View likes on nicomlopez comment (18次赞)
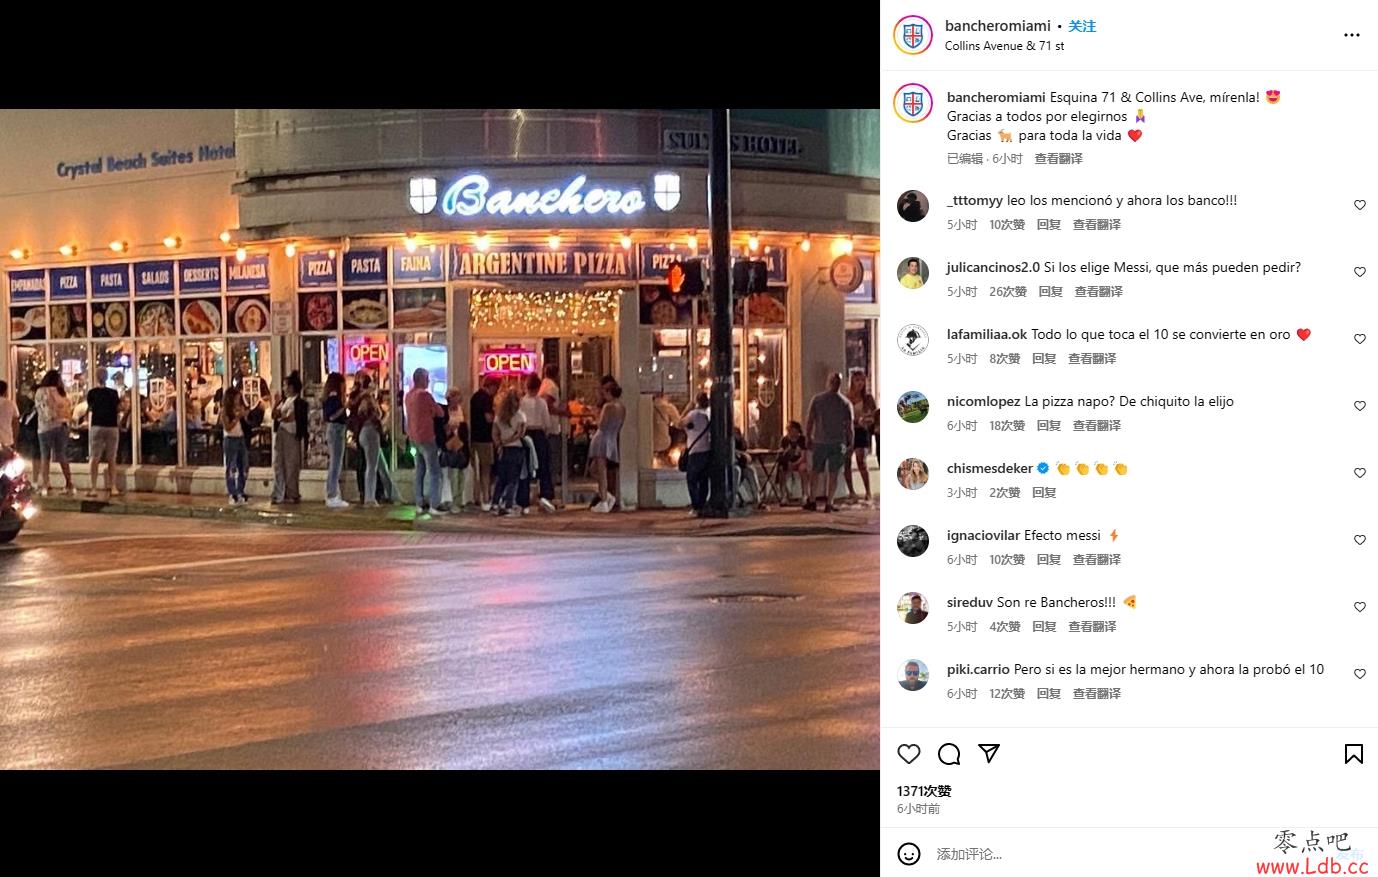This screenshot has width=1378, height=877. coord(1007,426)
